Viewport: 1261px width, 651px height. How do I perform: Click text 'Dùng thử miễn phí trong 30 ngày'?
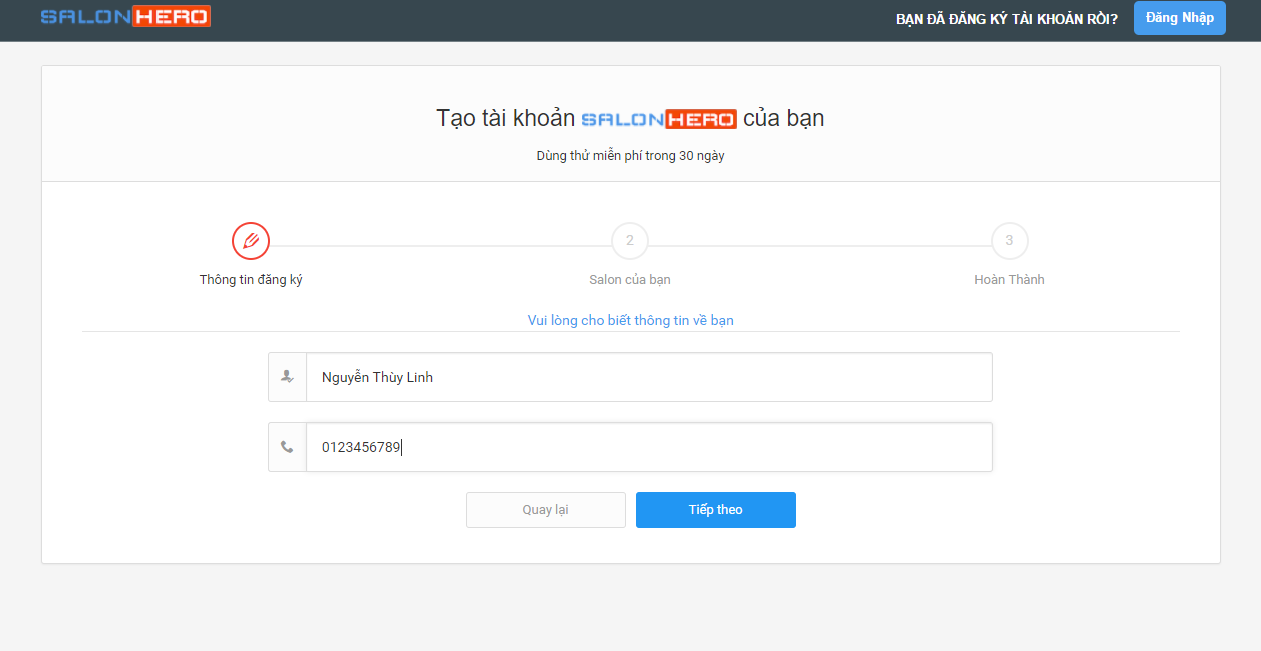tap(630, 156)
